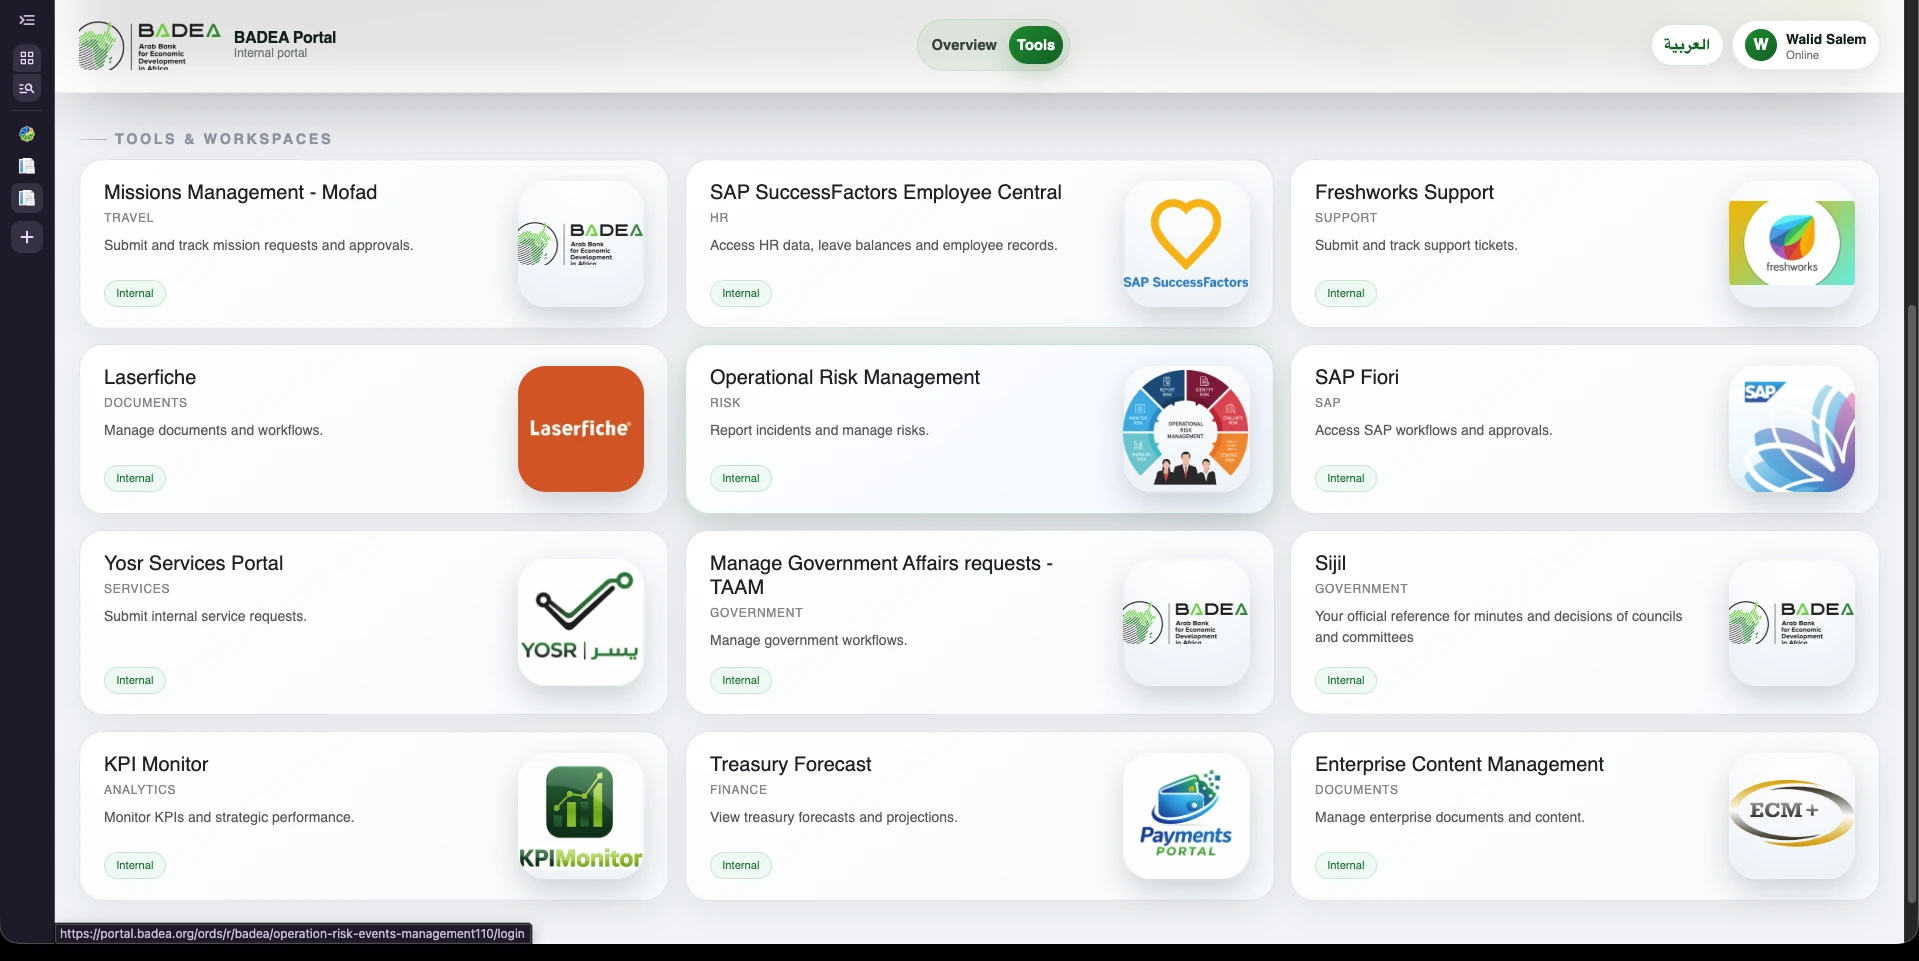Open SAP SuccessFactors Employee Central title
The width and height of the screenshot is (1919, 961).
(885, 192)
